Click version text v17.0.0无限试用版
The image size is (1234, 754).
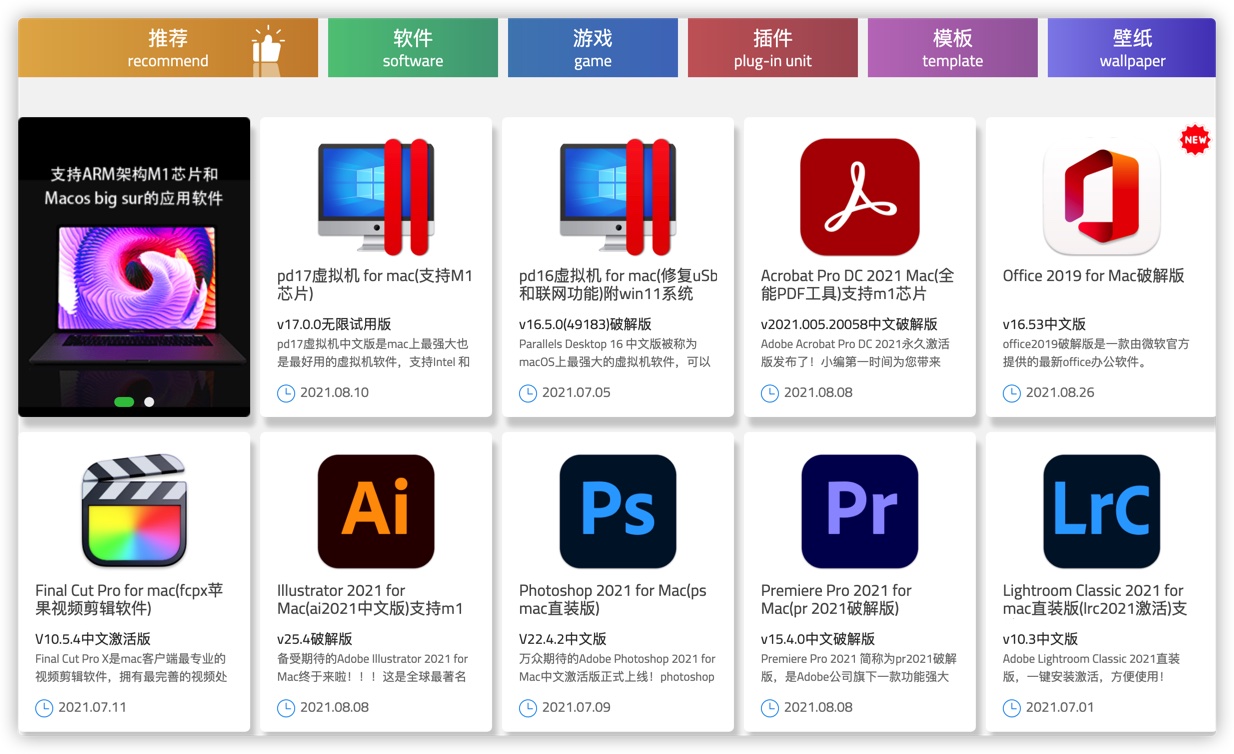(334, 324)
